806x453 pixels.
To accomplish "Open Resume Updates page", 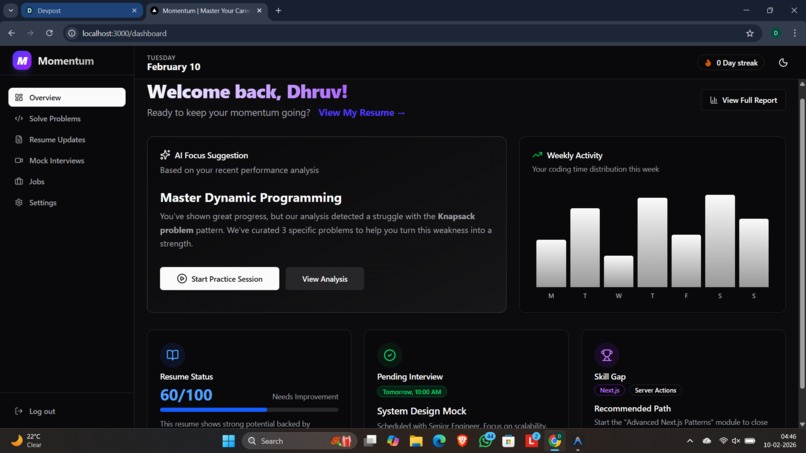I will pos(67,139).
